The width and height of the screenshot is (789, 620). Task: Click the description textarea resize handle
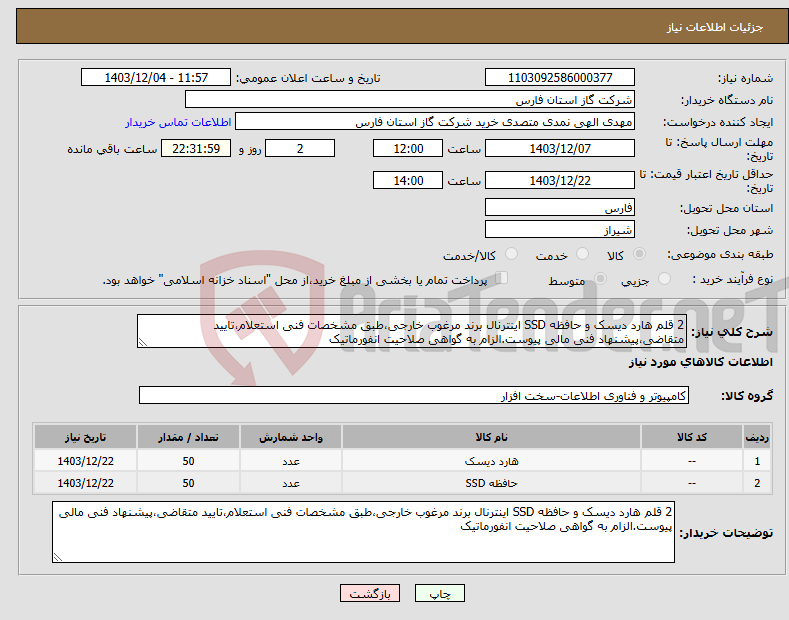point(143,342)
